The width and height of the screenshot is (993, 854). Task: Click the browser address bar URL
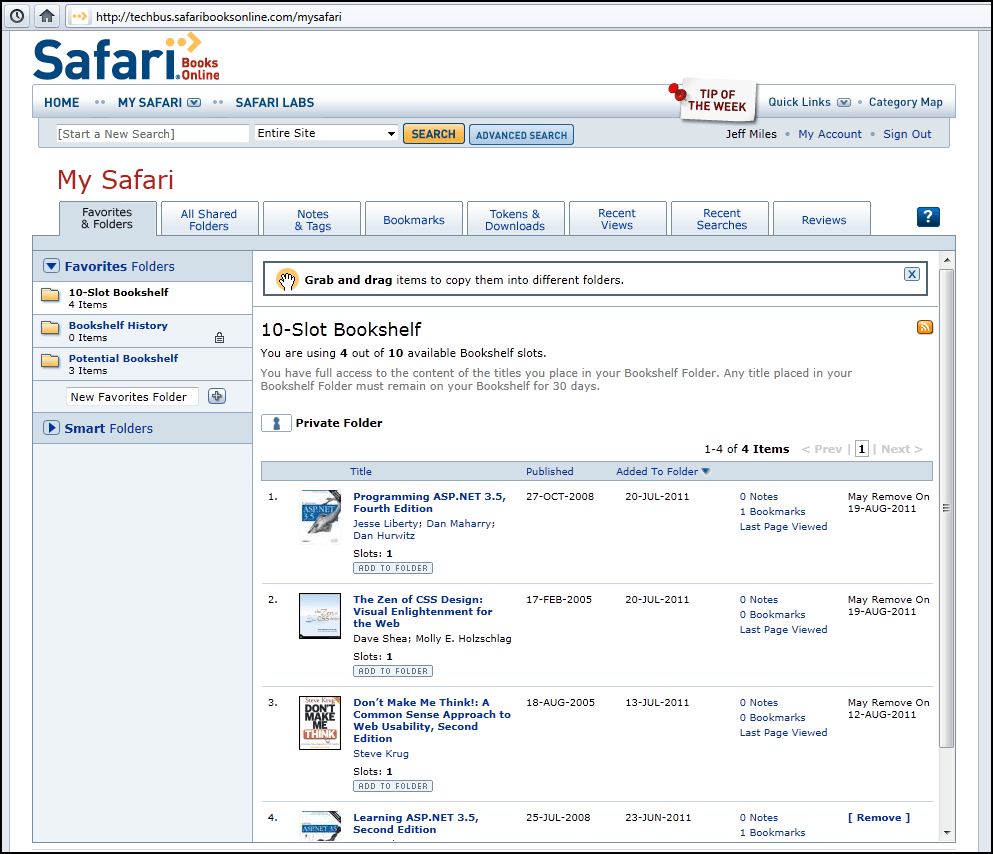218,16
